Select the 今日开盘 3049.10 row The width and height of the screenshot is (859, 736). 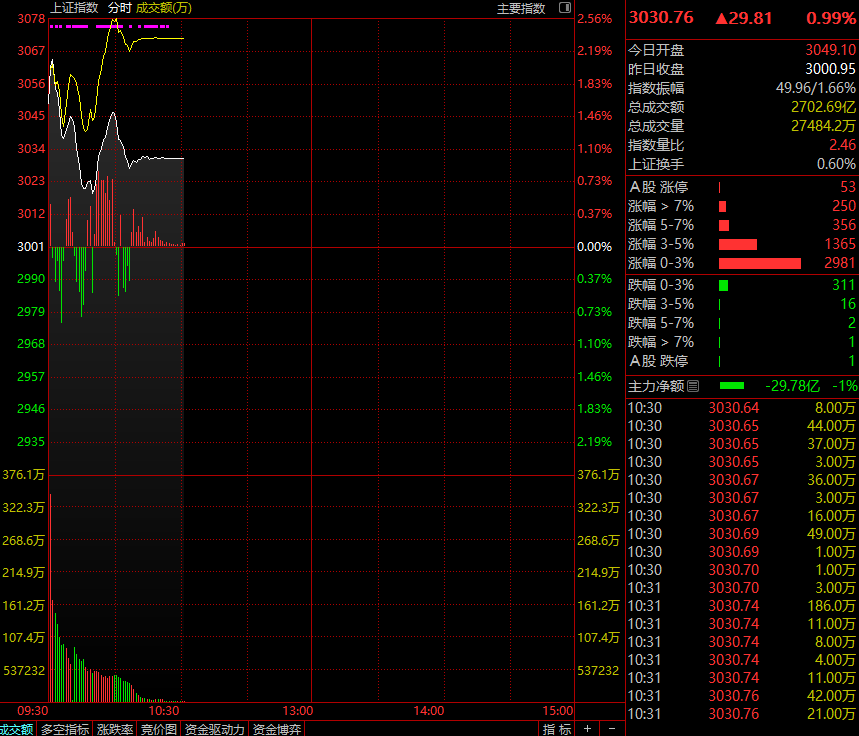[742, 50]
